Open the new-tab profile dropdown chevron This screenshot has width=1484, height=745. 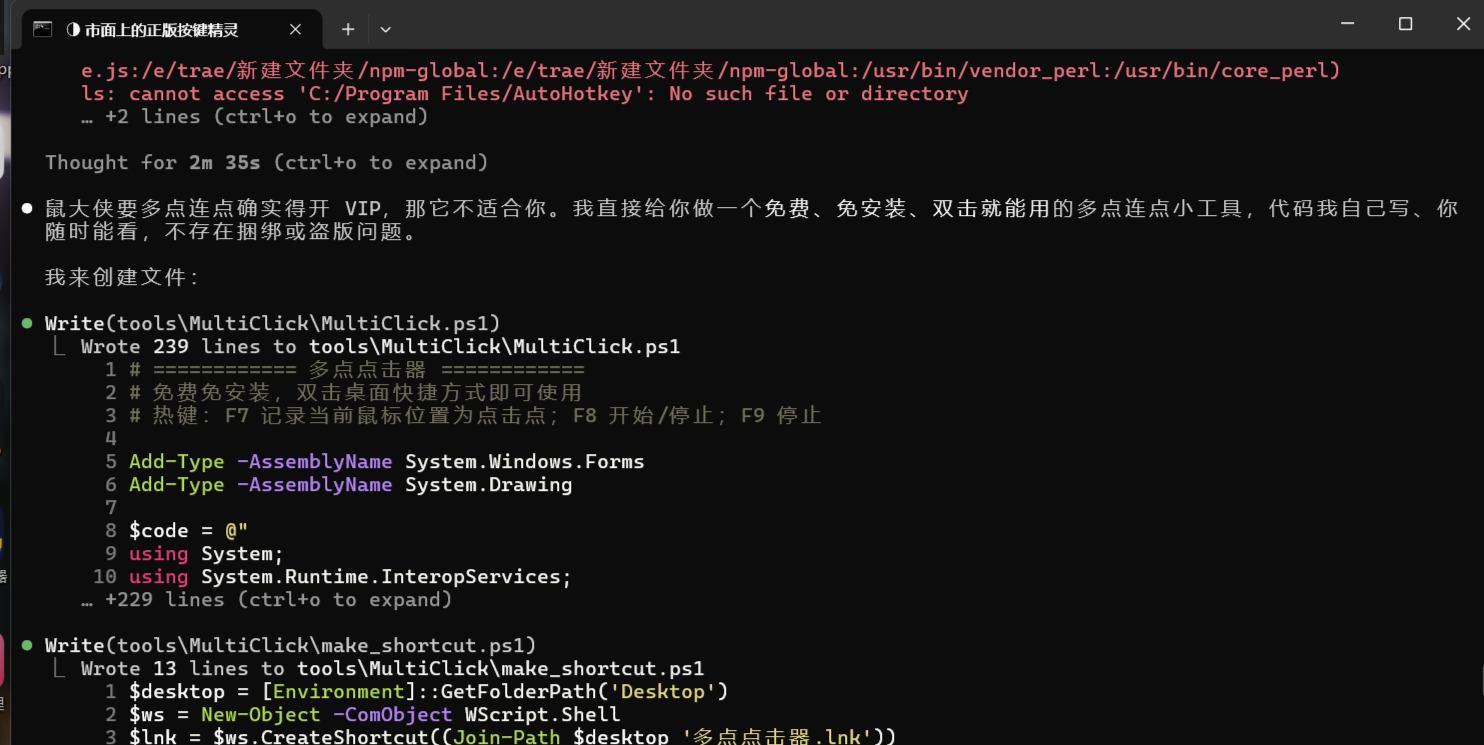point(385,30)
